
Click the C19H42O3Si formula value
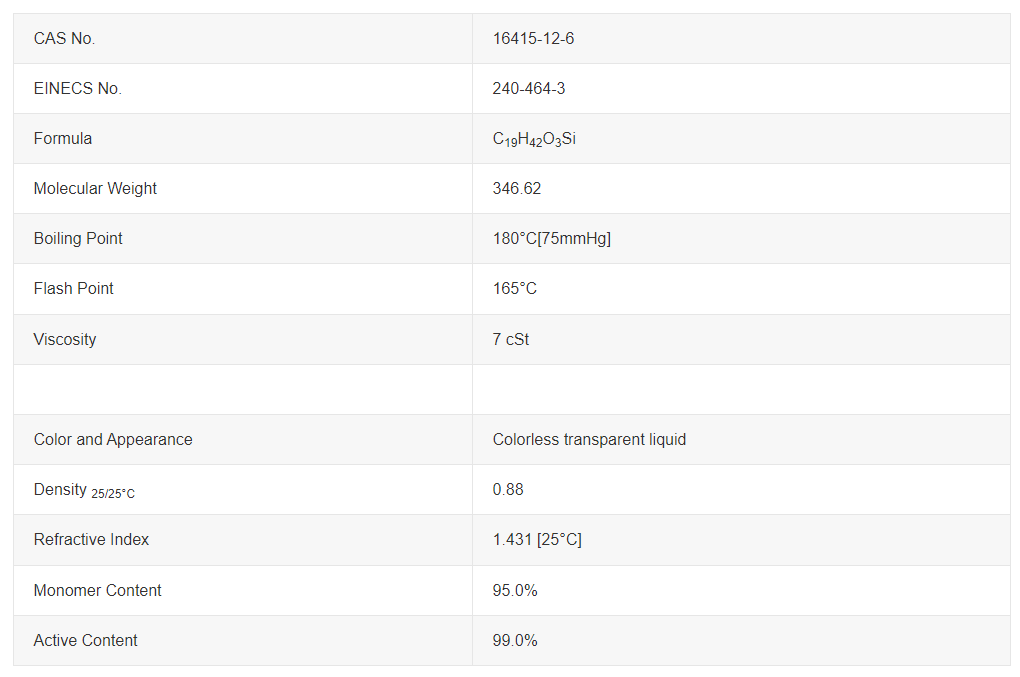point(534,139)
